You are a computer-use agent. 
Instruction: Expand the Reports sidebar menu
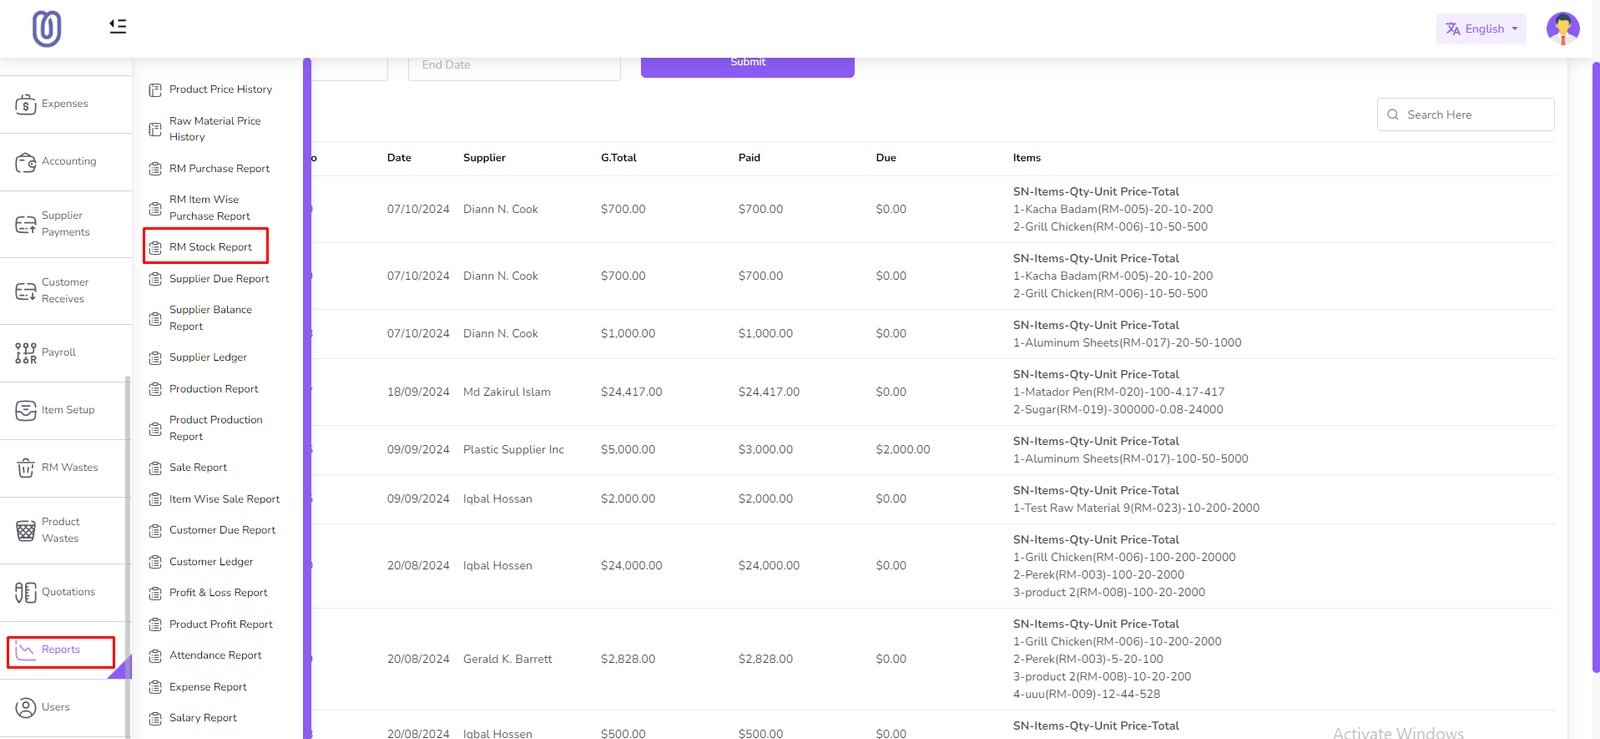(x=61, y=650)
